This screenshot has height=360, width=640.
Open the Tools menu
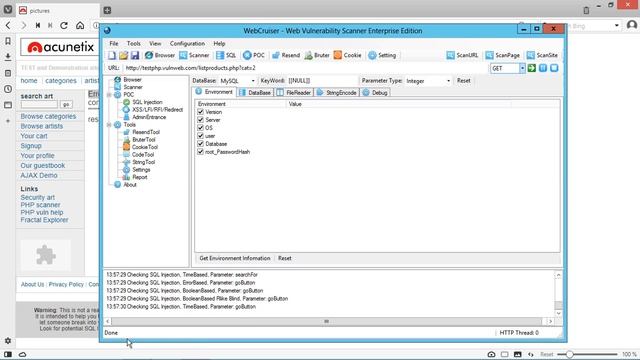[x=133, y=43]
